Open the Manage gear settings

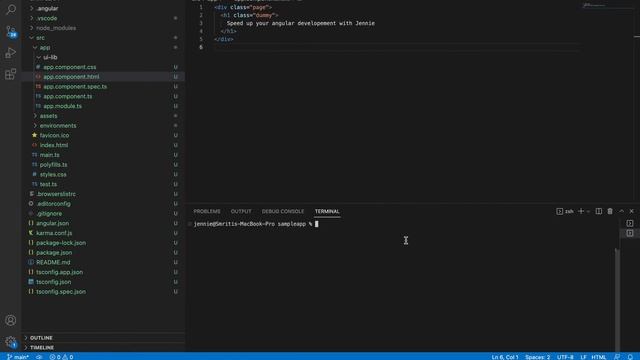tap(11, 342)
